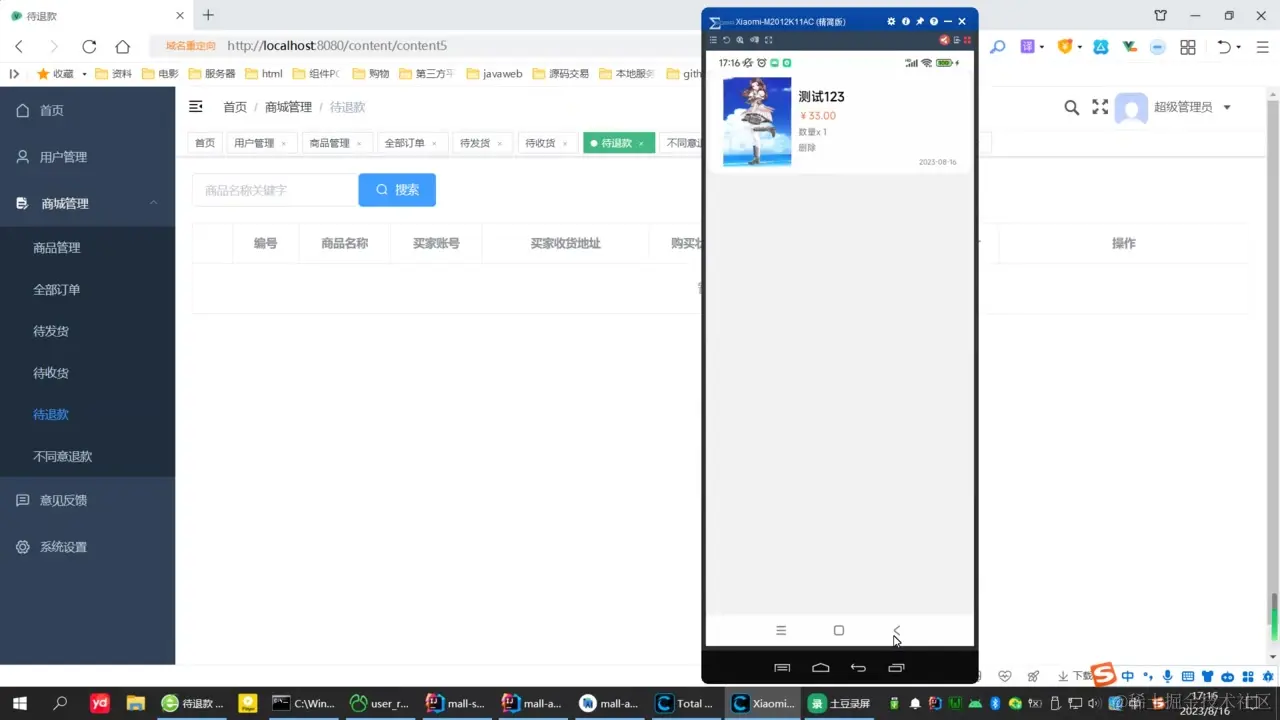
Task: Click the info icon in Xiaomi mirror titlebar
Action: tap(906, 21)
